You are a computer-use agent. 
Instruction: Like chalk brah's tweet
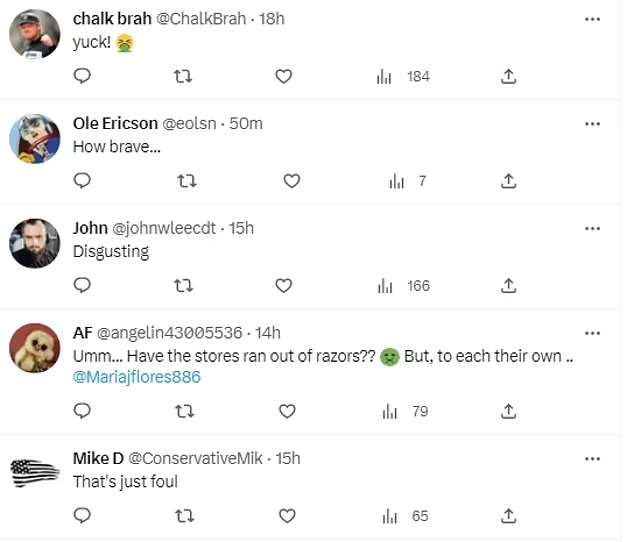click(283, 76)
